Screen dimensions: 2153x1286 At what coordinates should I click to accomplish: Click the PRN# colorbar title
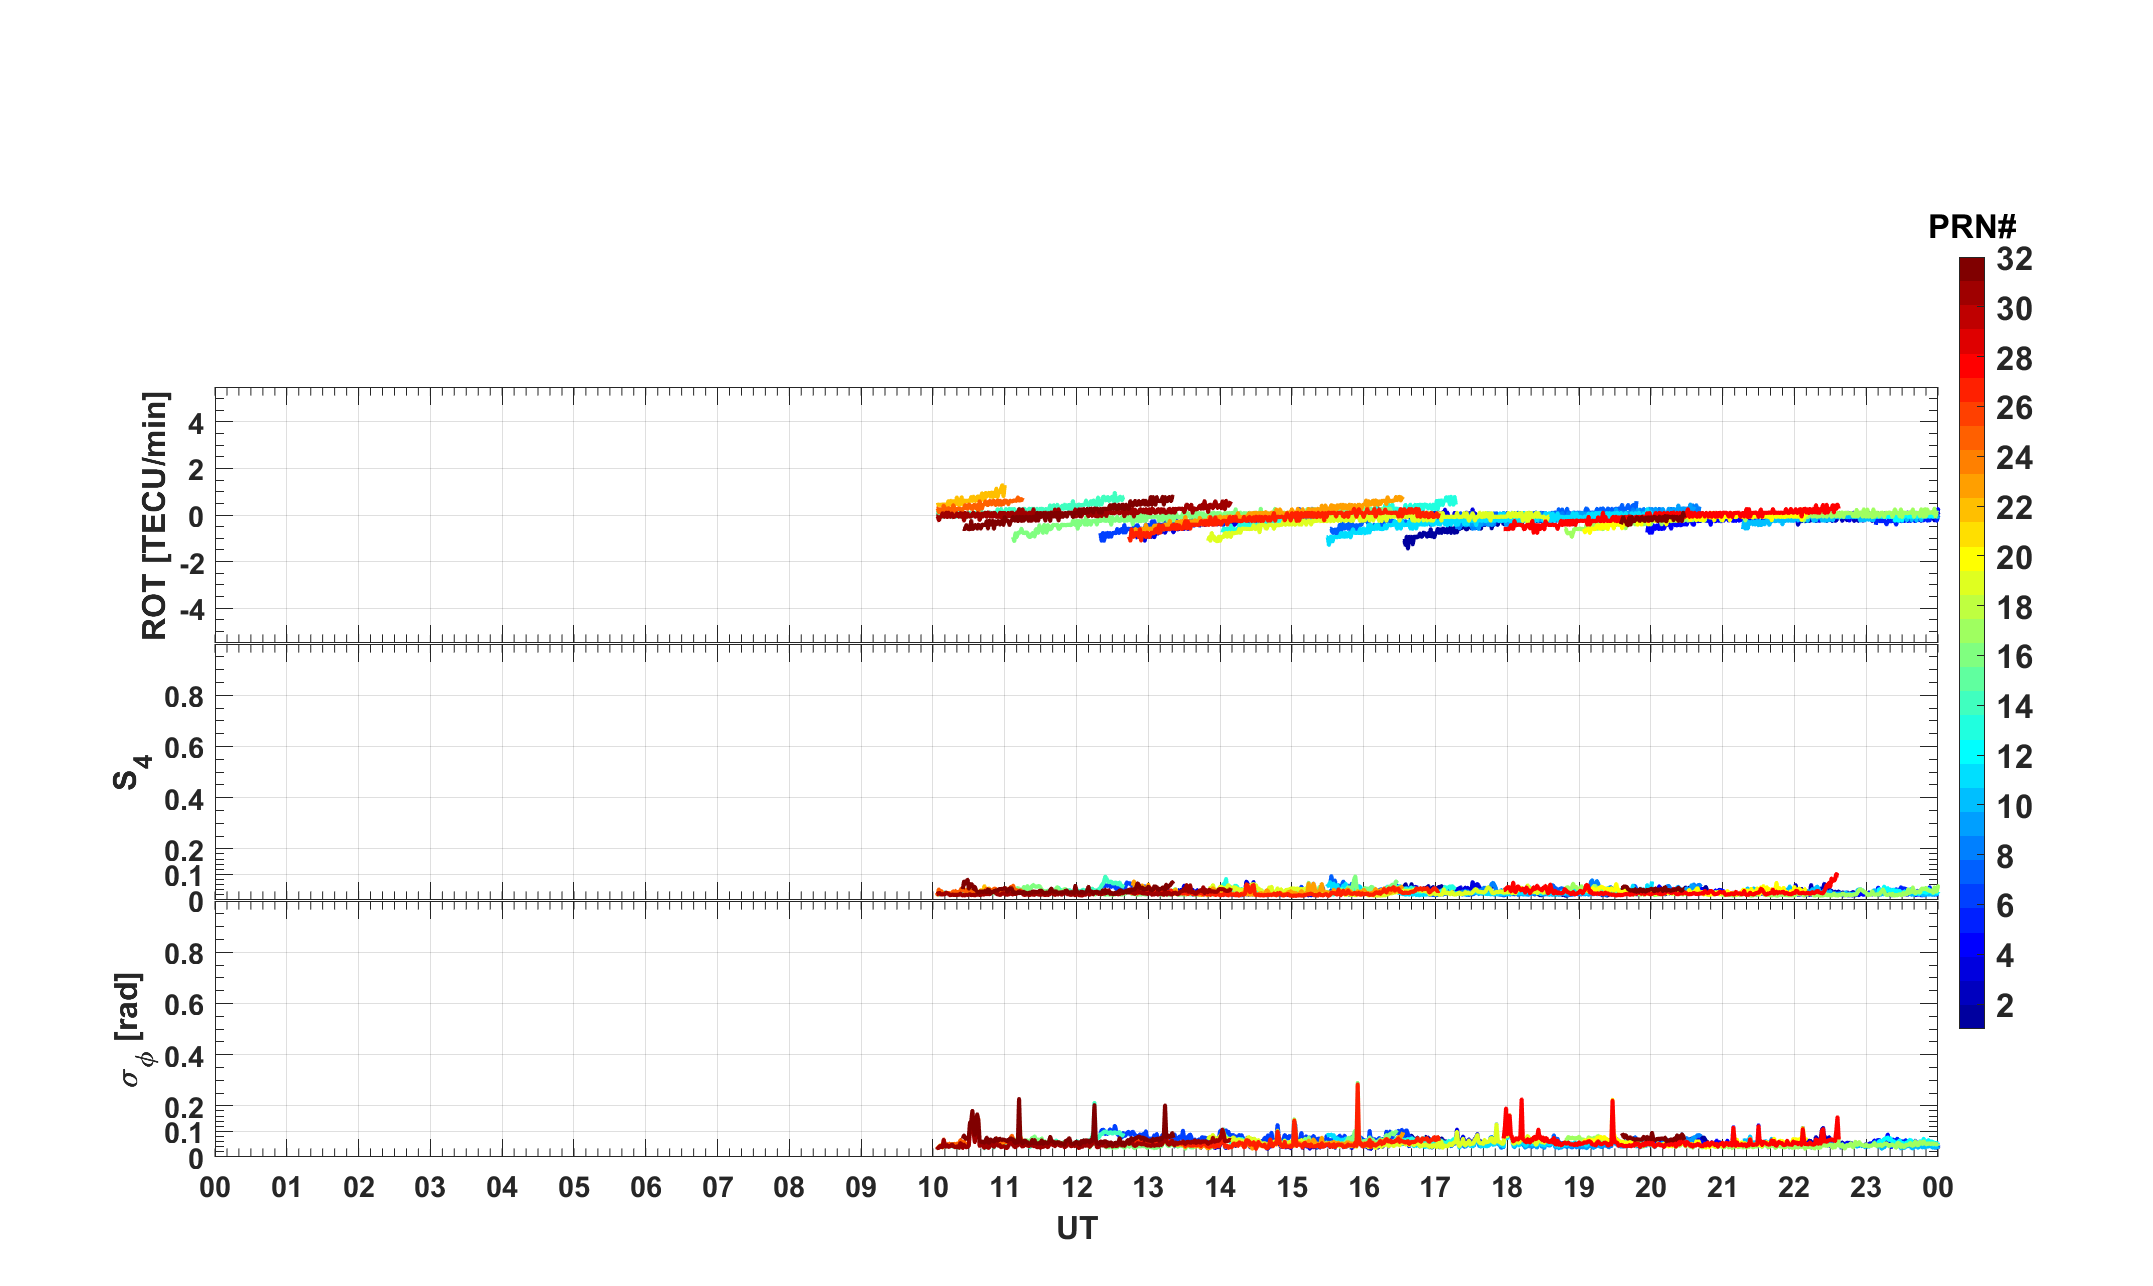pyautogui.click(x=1972, y=228)
